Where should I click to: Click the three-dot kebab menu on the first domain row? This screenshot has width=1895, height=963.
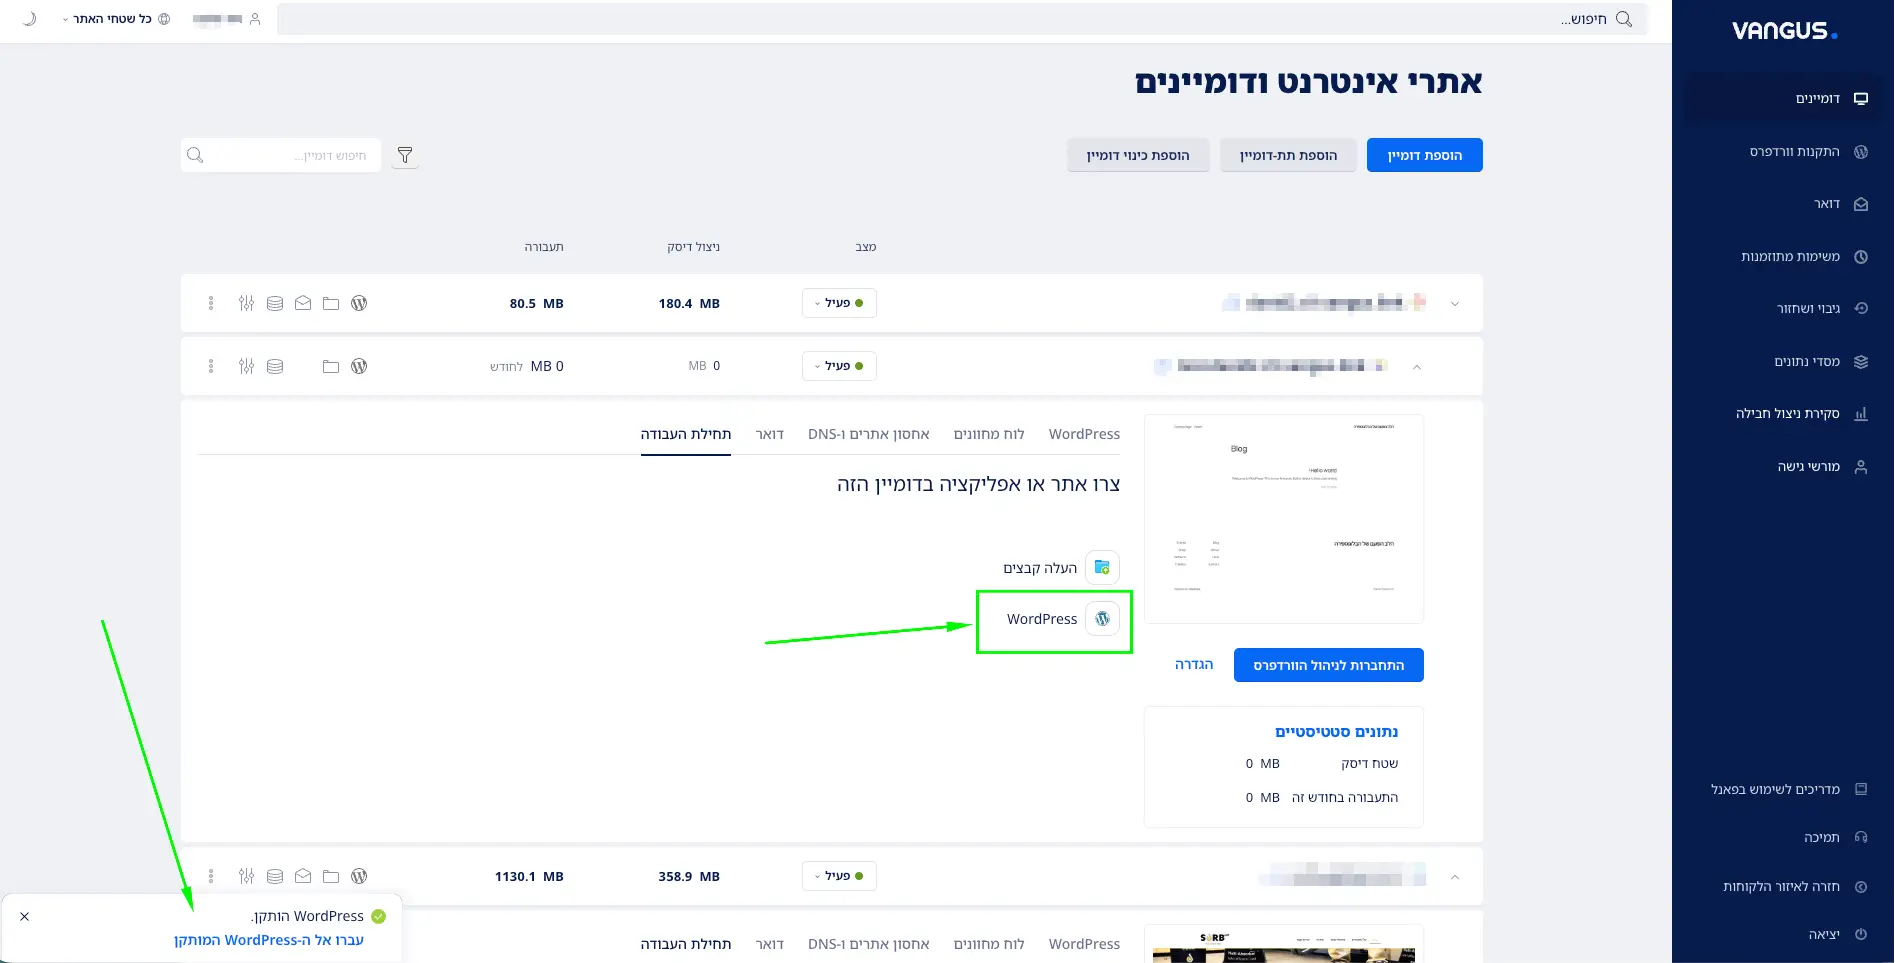211,303
